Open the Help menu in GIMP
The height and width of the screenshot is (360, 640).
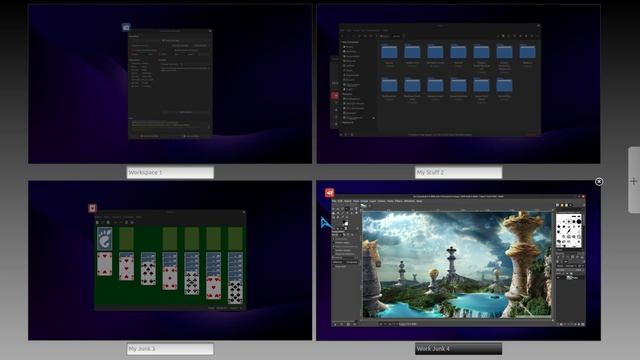click(420, 201)
